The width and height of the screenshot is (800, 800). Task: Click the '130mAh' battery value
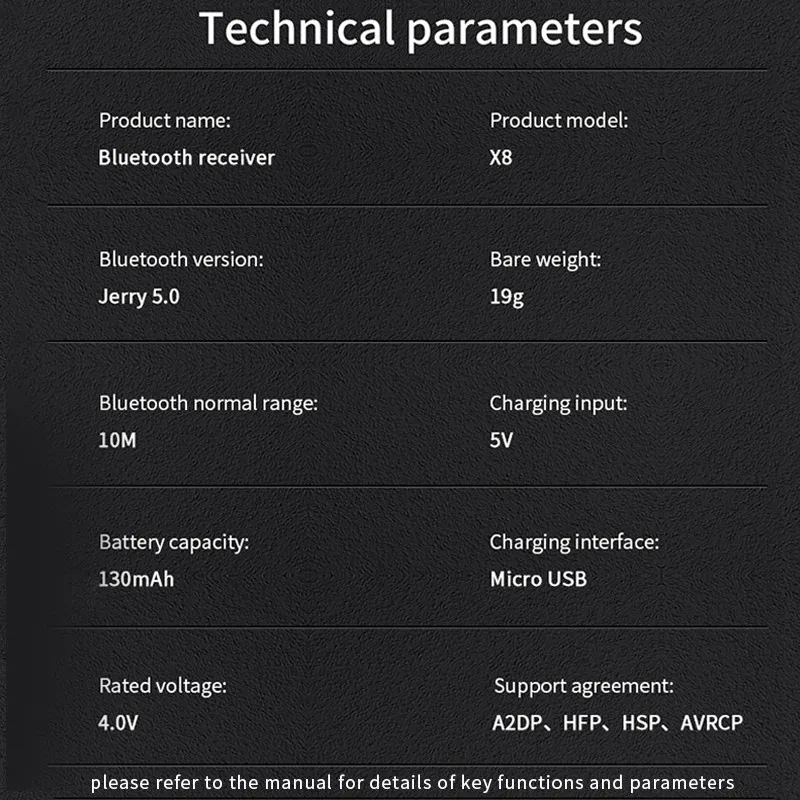point(136,580)
